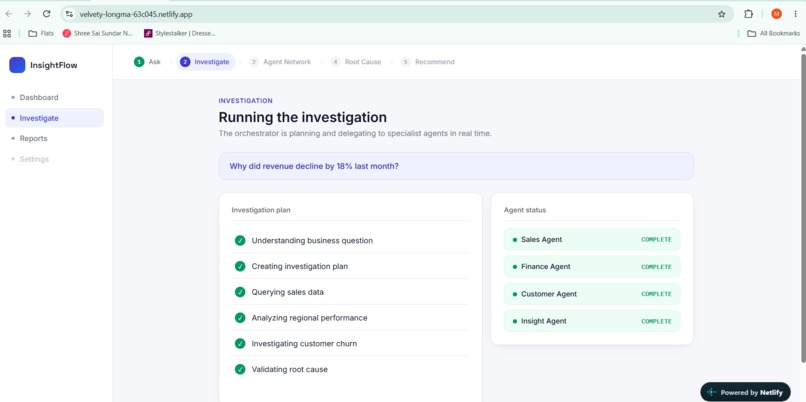Open the Dashboard sidebar item

click(54, 97)
